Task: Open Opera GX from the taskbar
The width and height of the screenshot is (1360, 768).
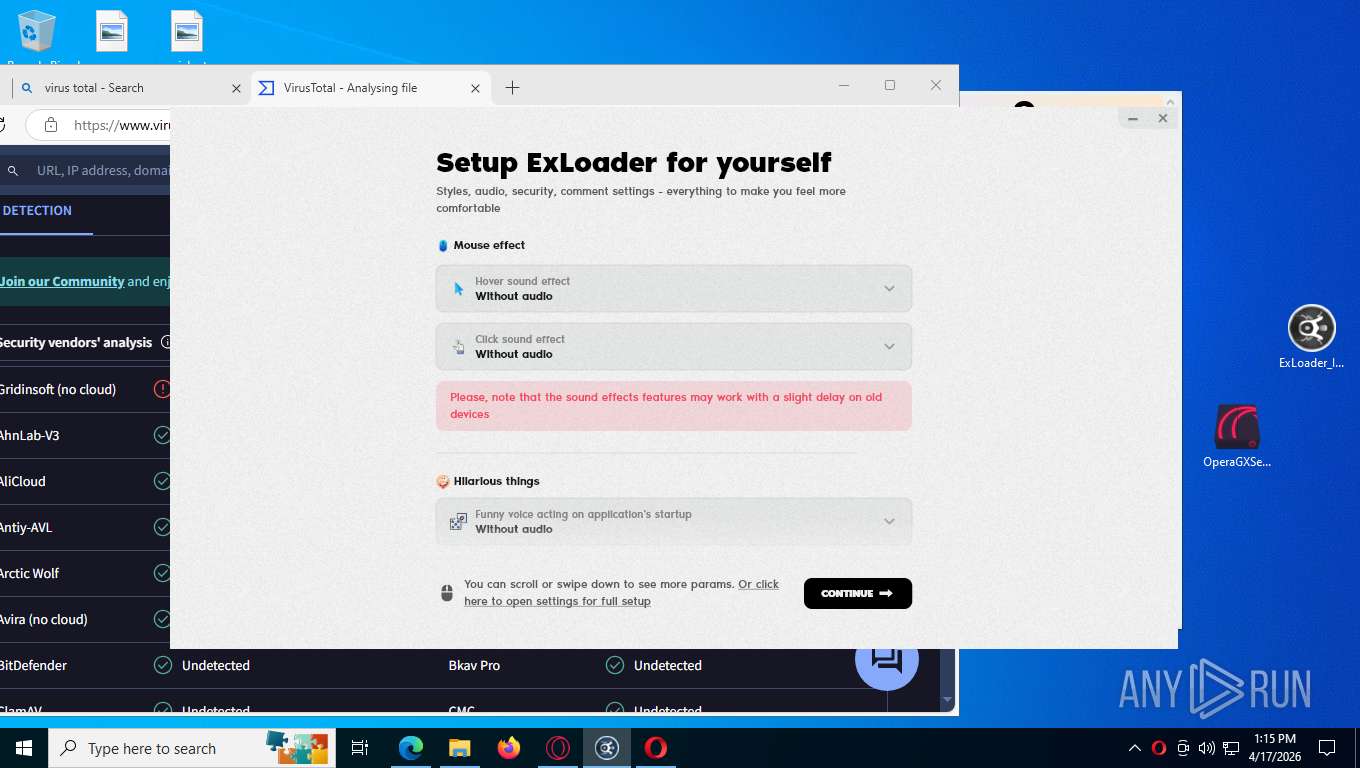Action: 558,748
